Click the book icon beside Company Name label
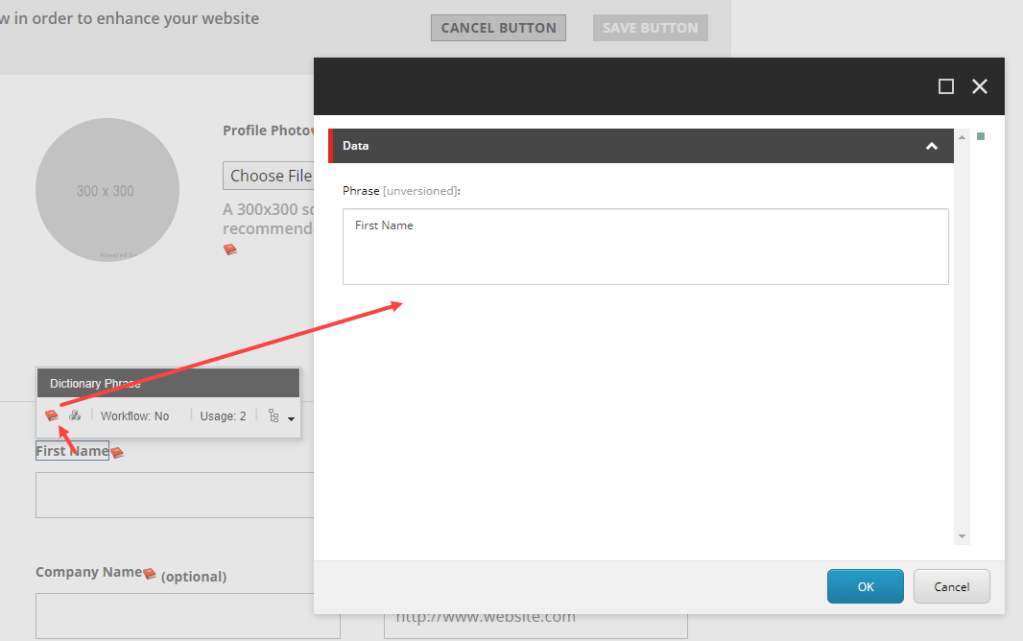This screenshot has width=1023, height=641. (150, 574)
